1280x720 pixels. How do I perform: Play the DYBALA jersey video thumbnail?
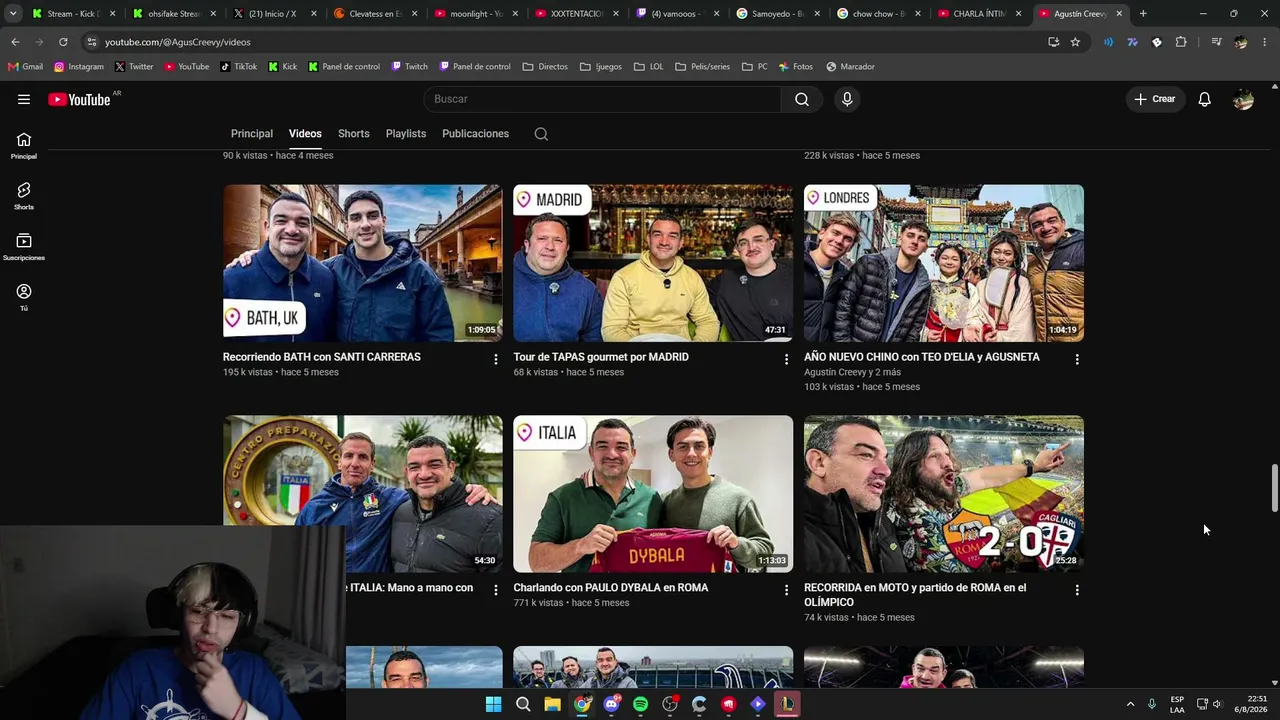(653, 494)
